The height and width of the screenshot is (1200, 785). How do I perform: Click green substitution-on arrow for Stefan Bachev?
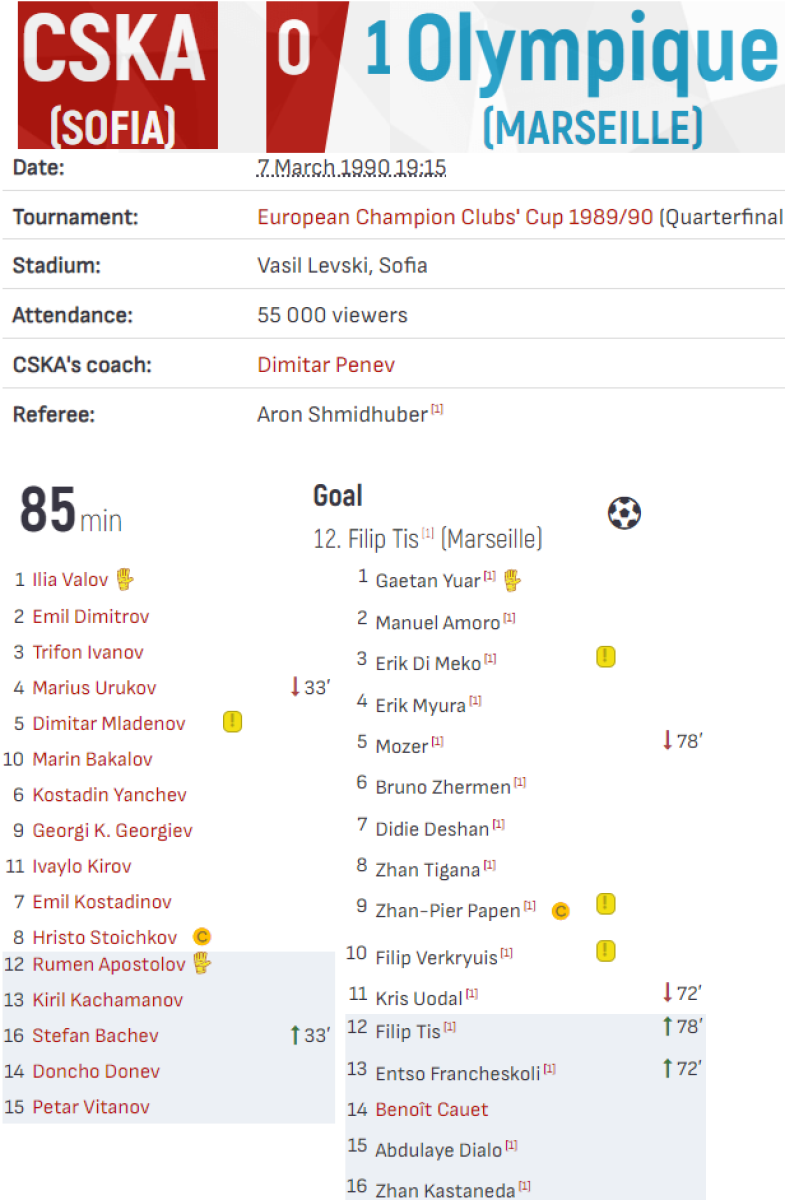coord(294,1035)
